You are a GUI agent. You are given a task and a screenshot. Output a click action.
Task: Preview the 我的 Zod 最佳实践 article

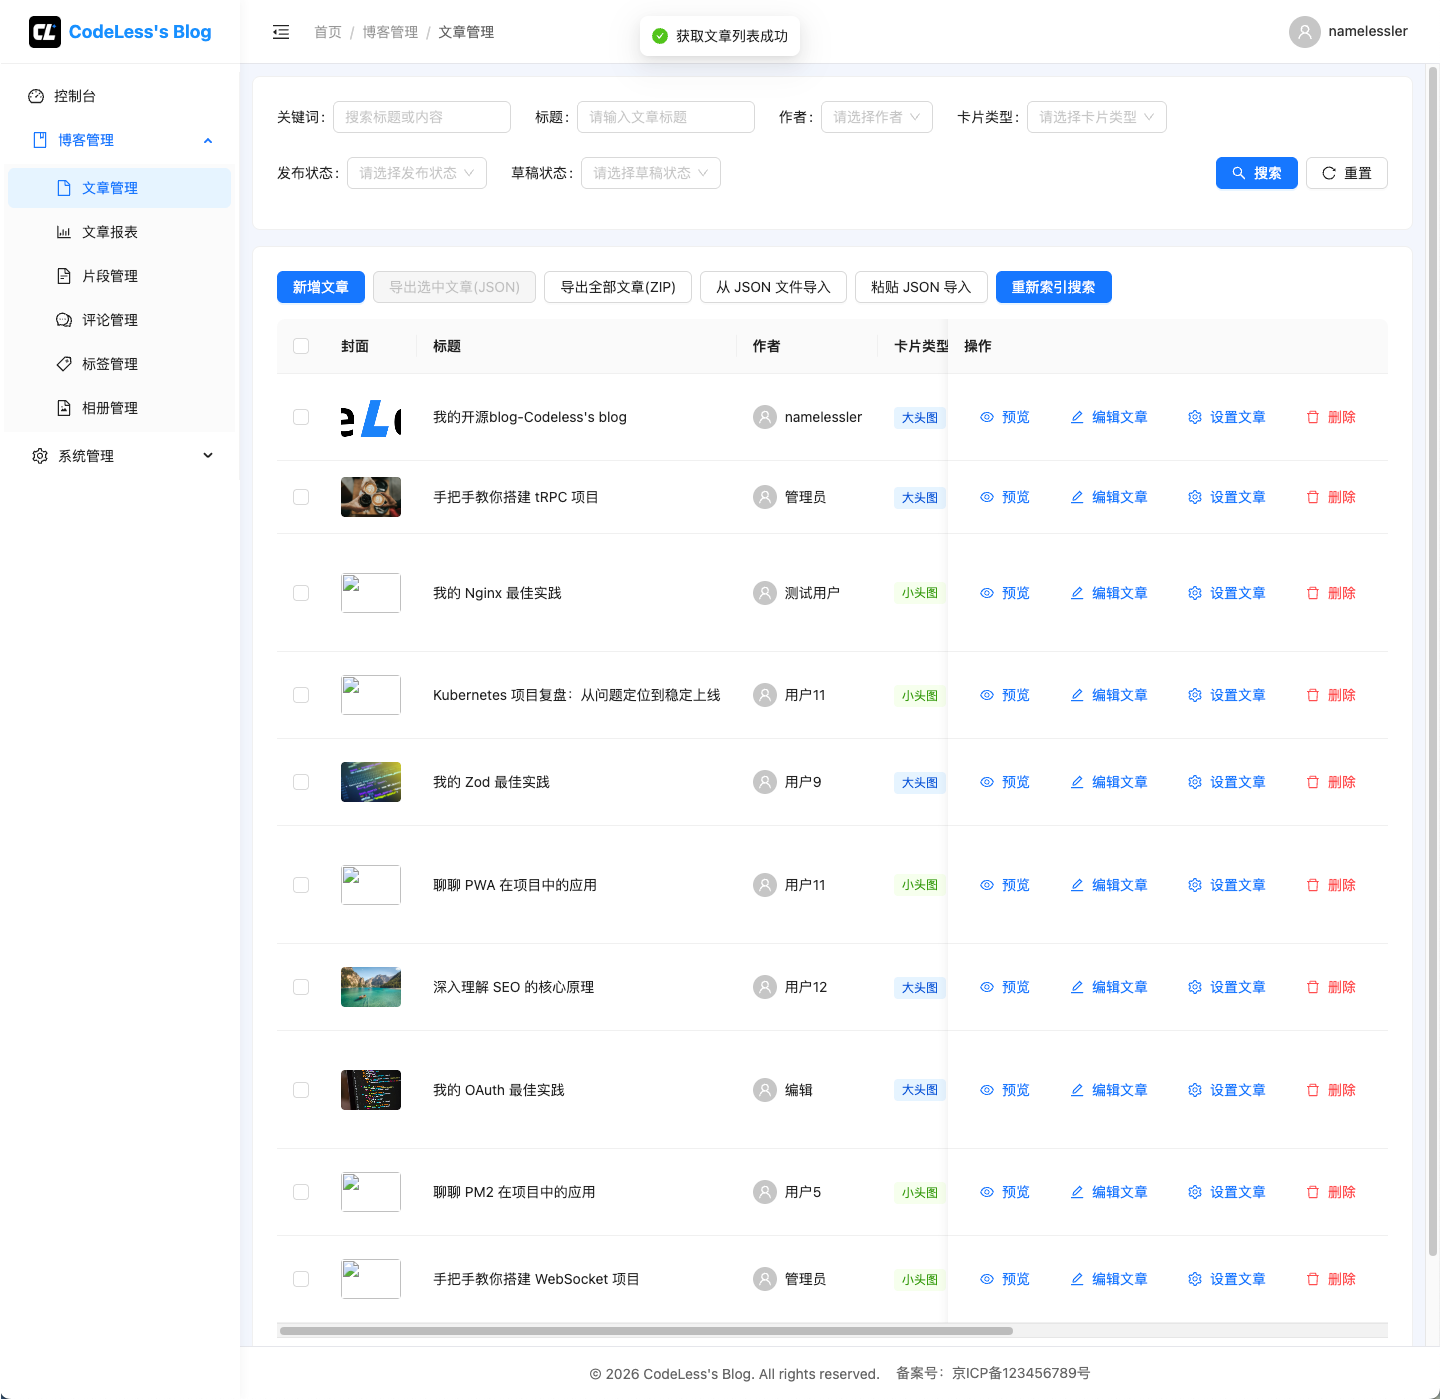click(1005, 782)
